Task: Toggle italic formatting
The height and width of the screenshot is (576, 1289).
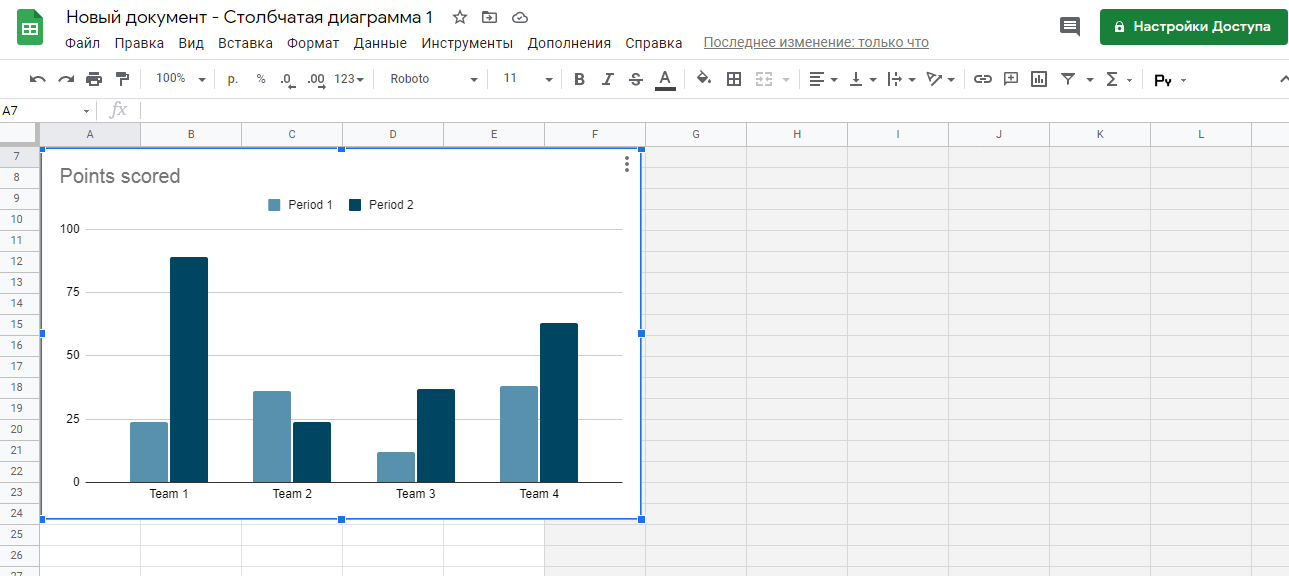Action: click(x=607, y=79)
